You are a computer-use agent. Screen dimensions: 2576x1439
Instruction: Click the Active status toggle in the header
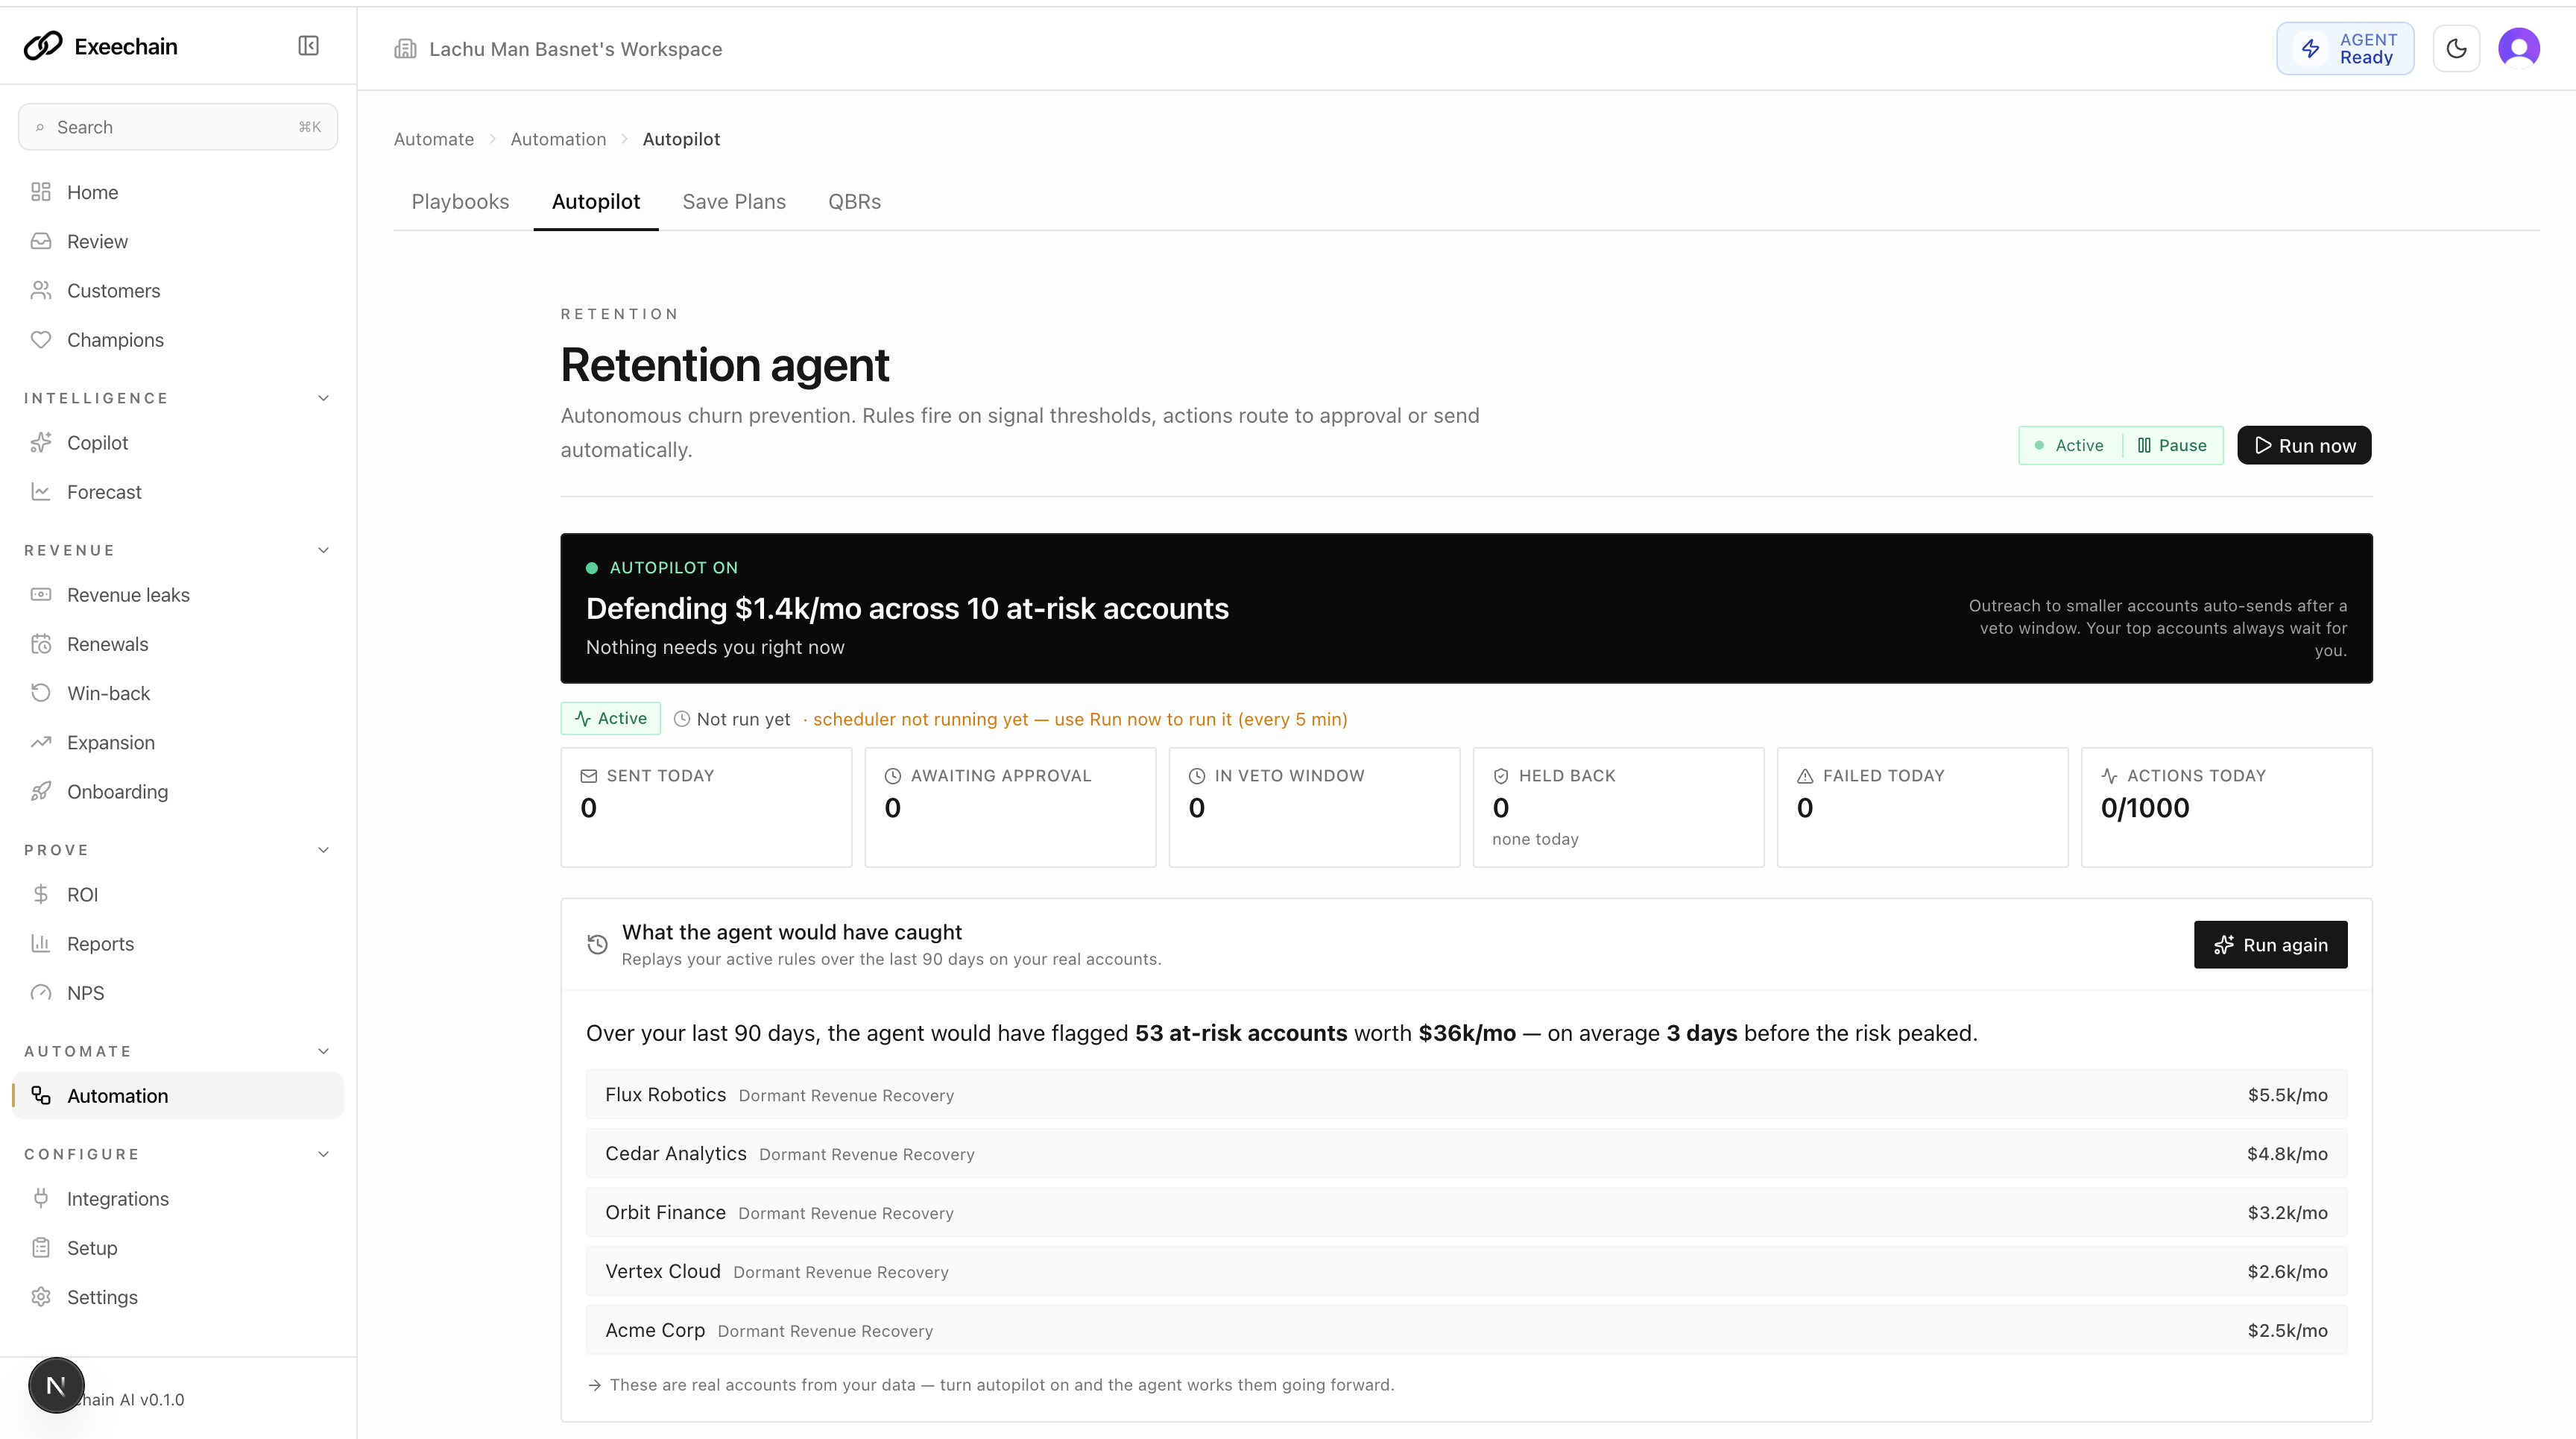click(x=2070, y=445)
